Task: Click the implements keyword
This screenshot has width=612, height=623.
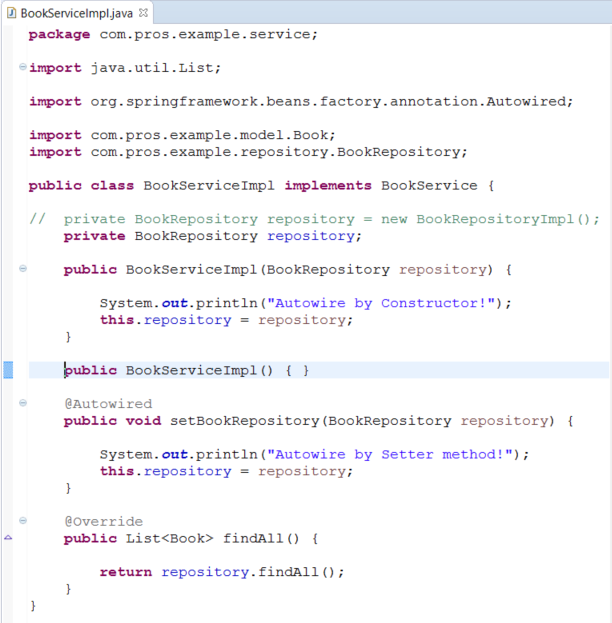Action: [328, 186]
